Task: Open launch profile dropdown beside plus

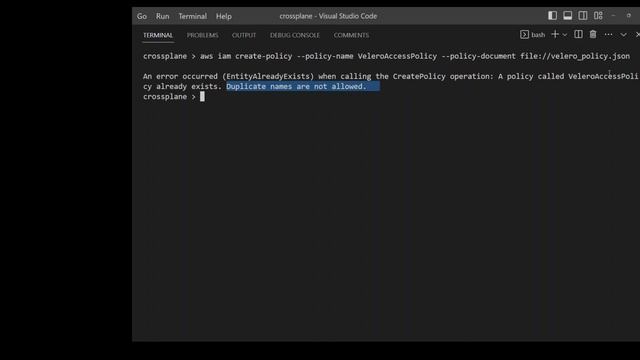Action: 565,35
